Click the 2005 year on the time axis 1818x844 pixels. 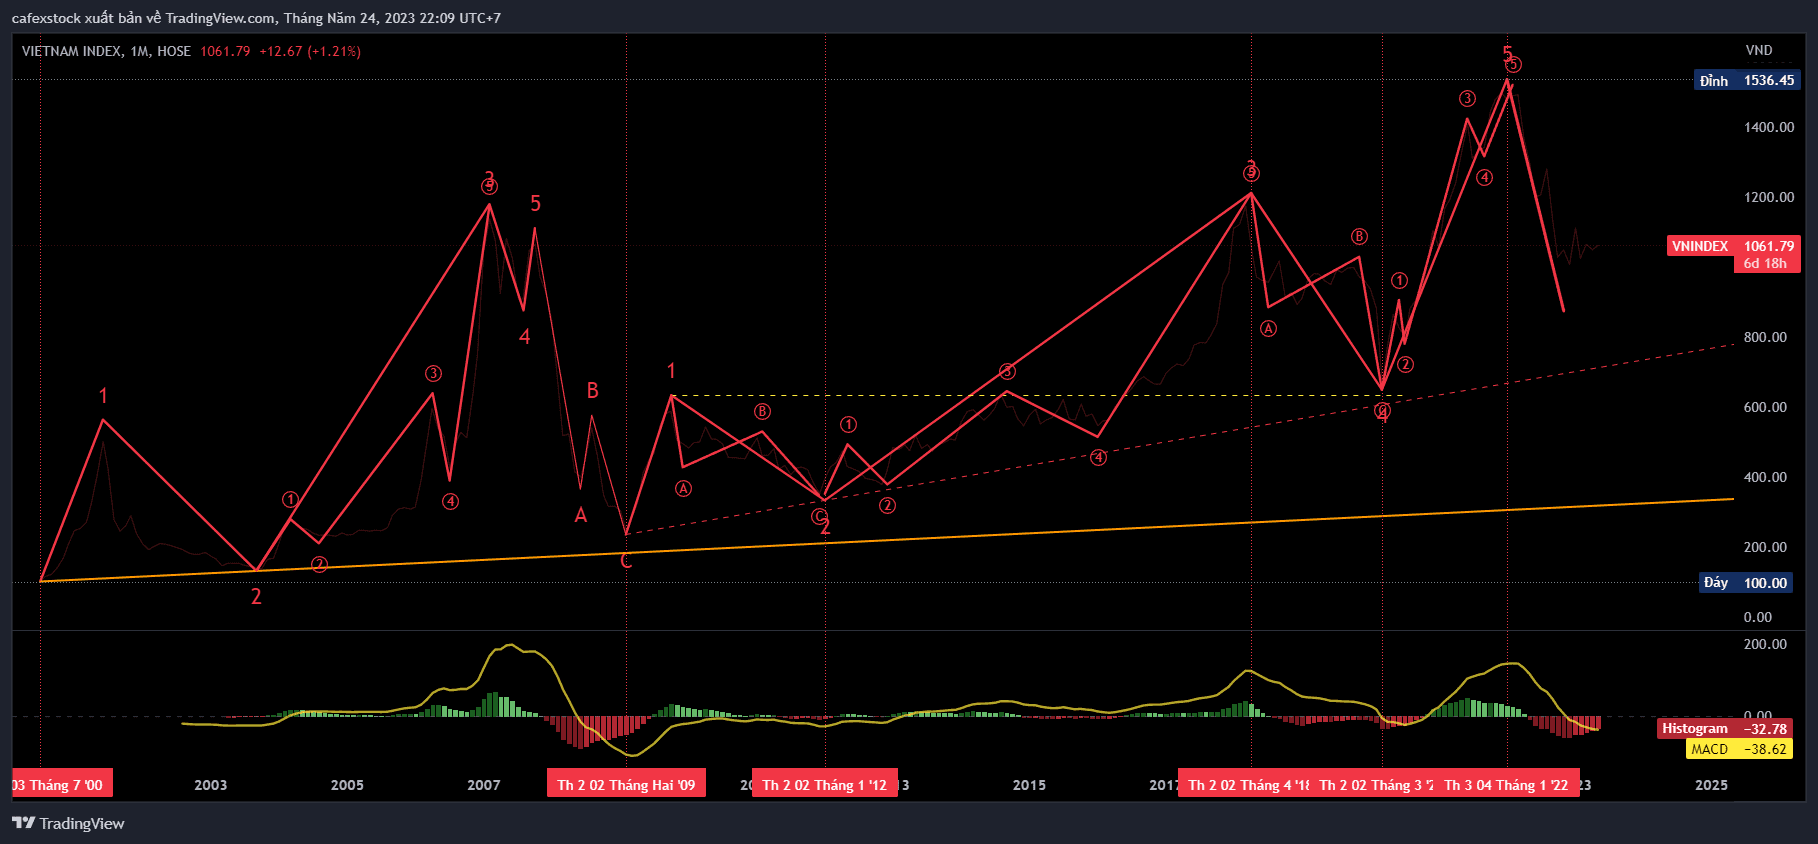pos(347,785)
